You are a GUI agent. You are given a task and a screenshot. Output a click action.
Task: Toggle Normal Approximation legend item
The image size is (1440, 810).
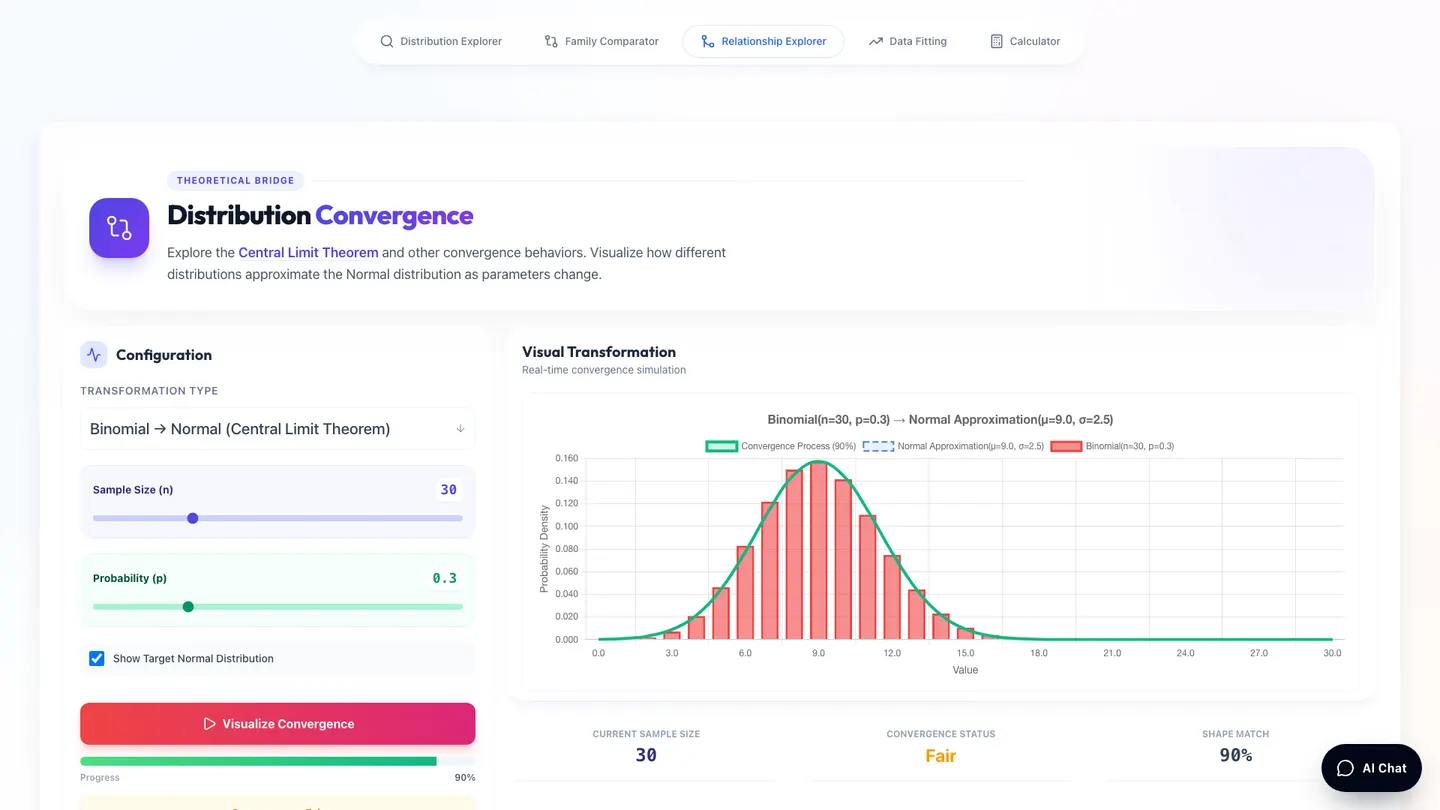click(953, 446)
